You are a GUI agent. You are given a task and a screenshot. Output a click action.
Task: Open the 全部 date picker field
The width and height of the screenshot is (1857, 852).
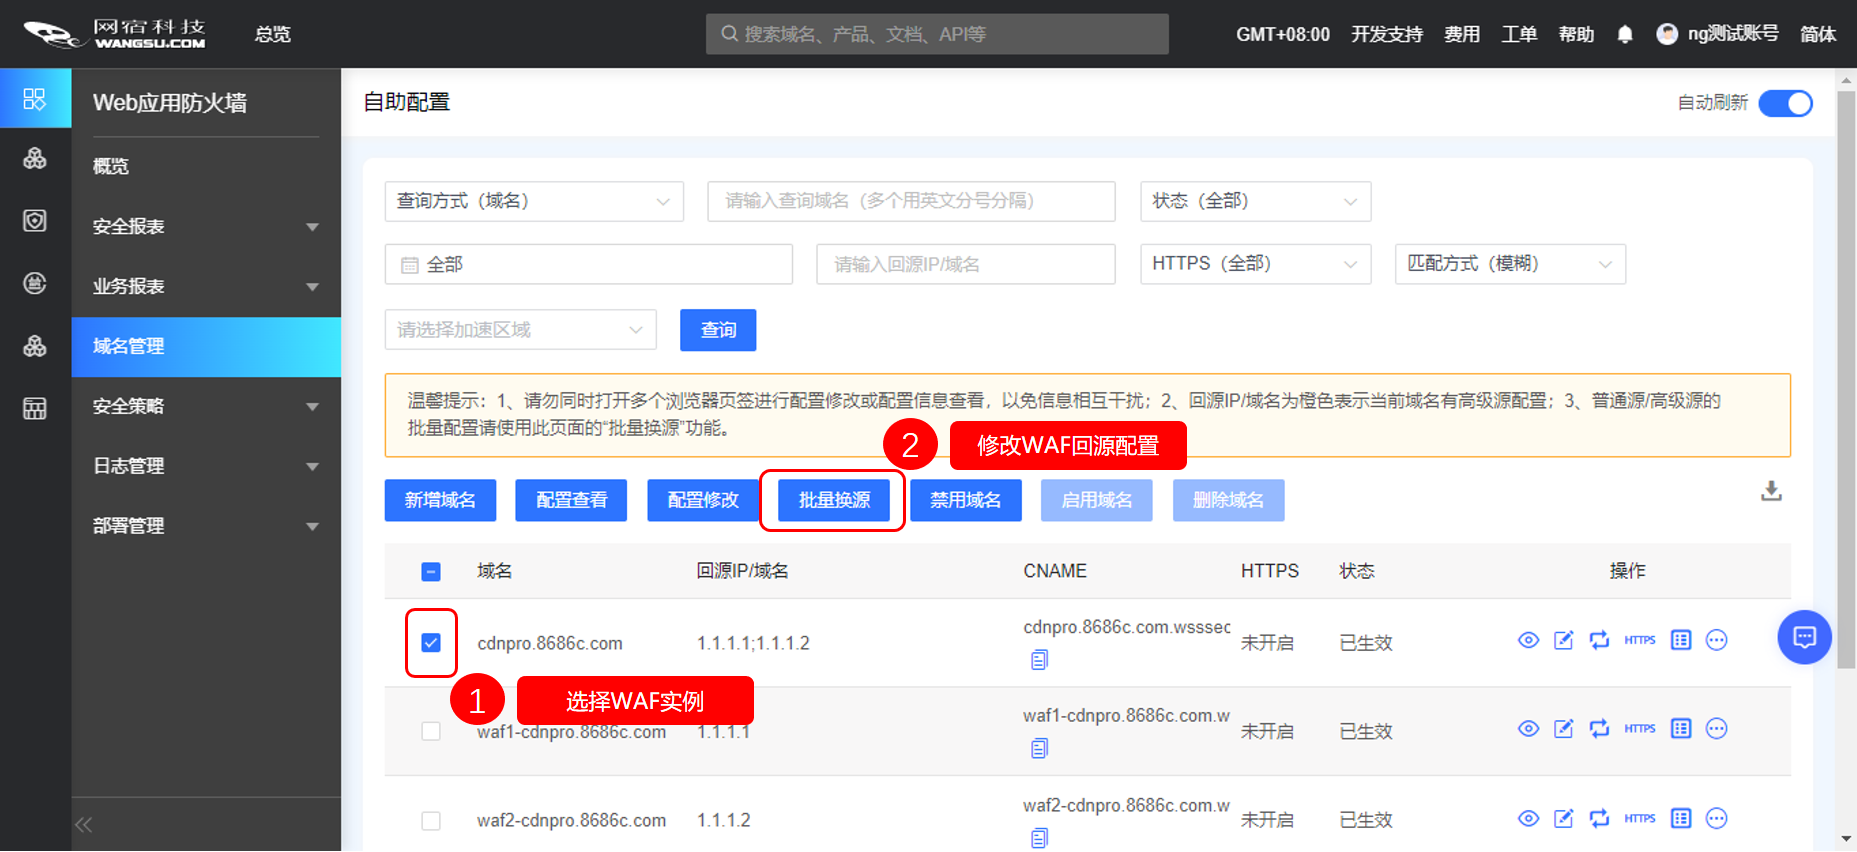(x=589, y=264)
